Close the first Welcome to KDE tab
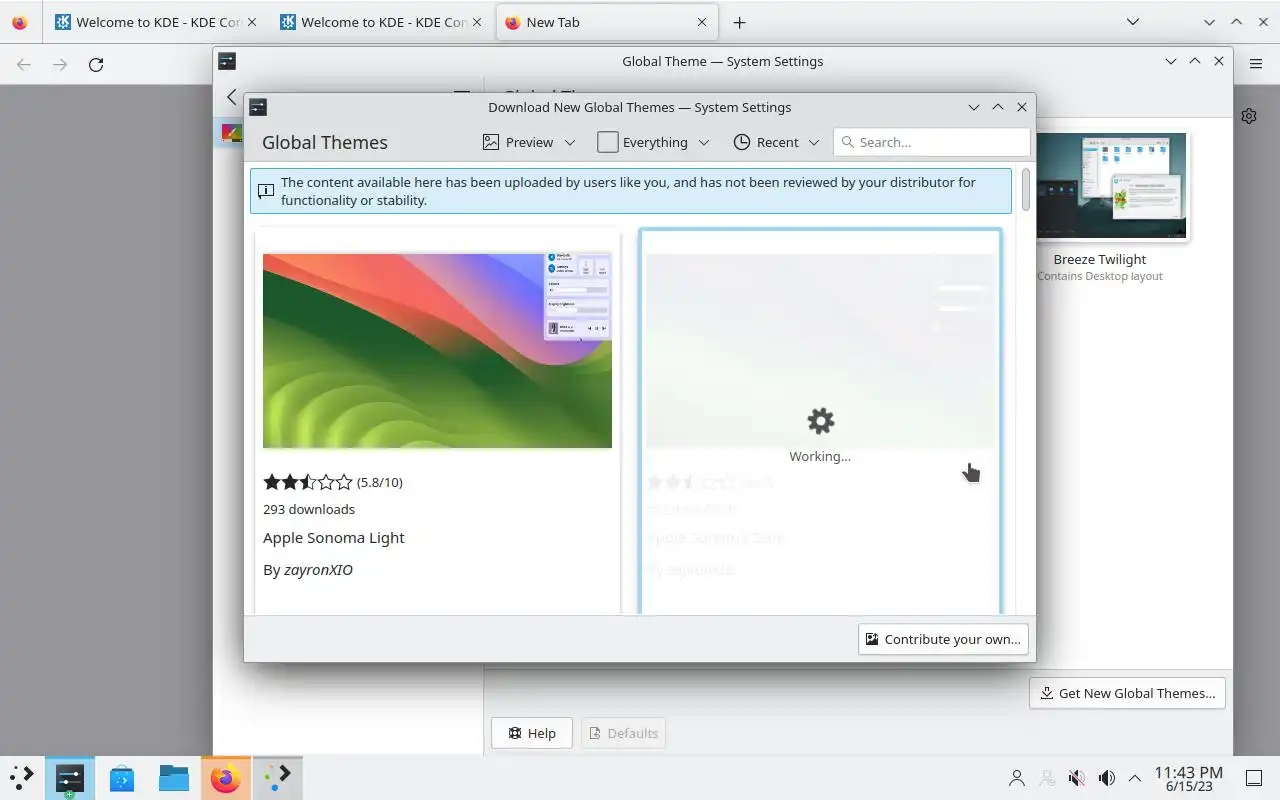This screenshot has width=1280, height=800. [x=251, y=22]
